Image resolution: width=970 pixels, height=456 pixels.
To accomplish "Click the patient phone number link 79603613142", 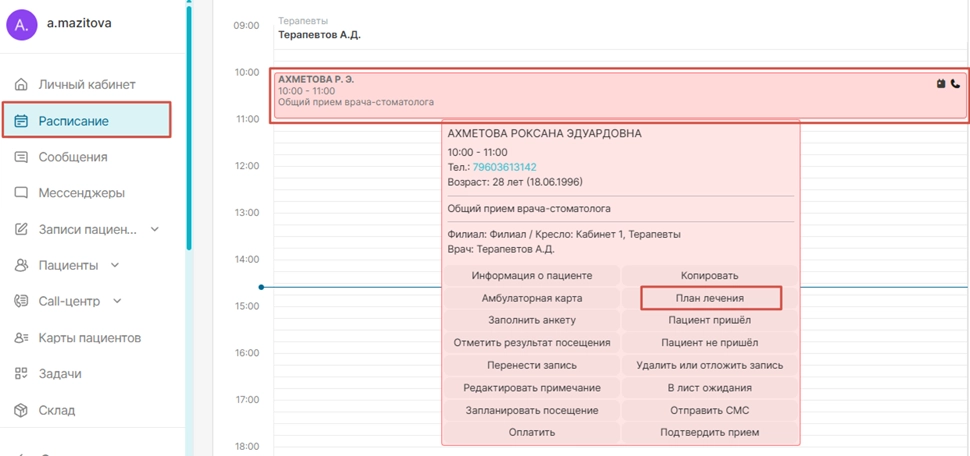I will point(504,167).
